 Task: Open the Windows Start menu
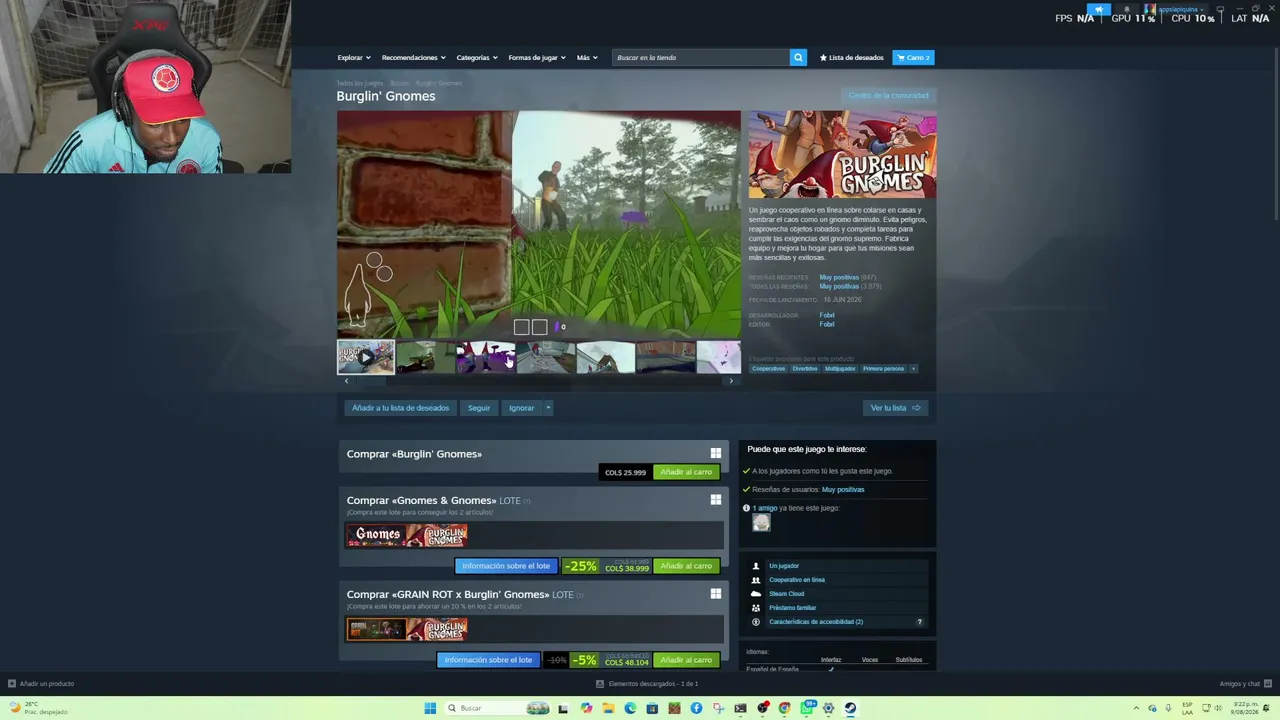[430, 708]
